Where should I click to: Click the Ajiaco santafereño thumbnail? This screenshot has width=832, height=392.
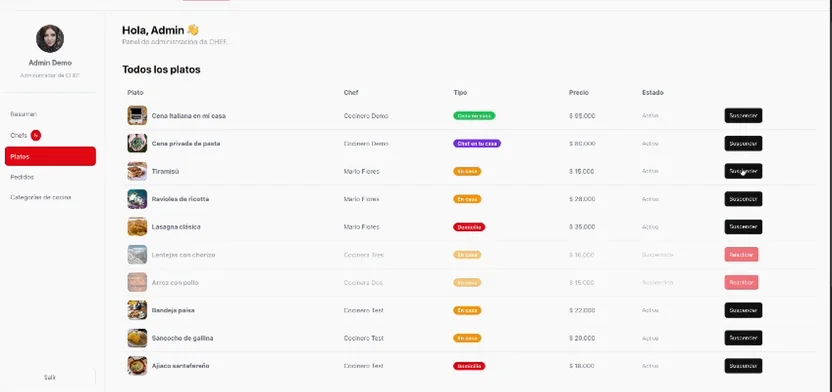[137, 366]
